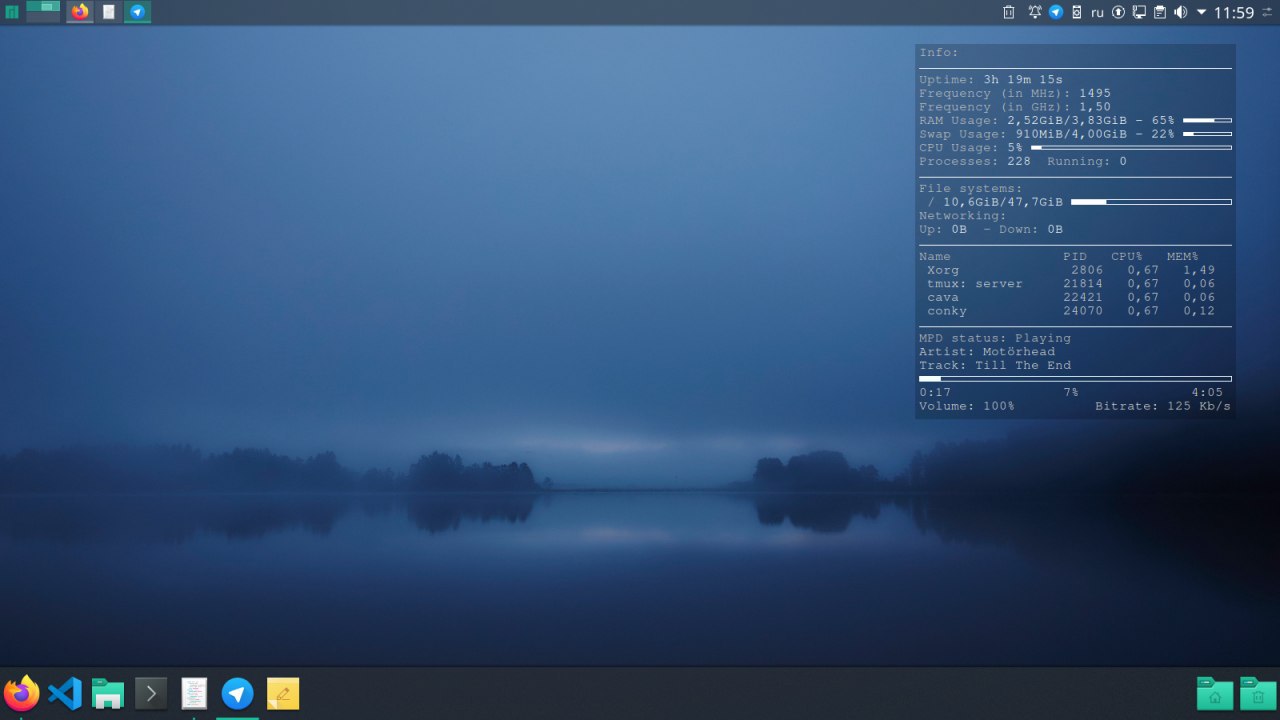Image resolution: width=1280 pixels, height=720 pixels.
Task: Click the "Up: 0B - Down: 0B" line
Action: pos(991,229)
